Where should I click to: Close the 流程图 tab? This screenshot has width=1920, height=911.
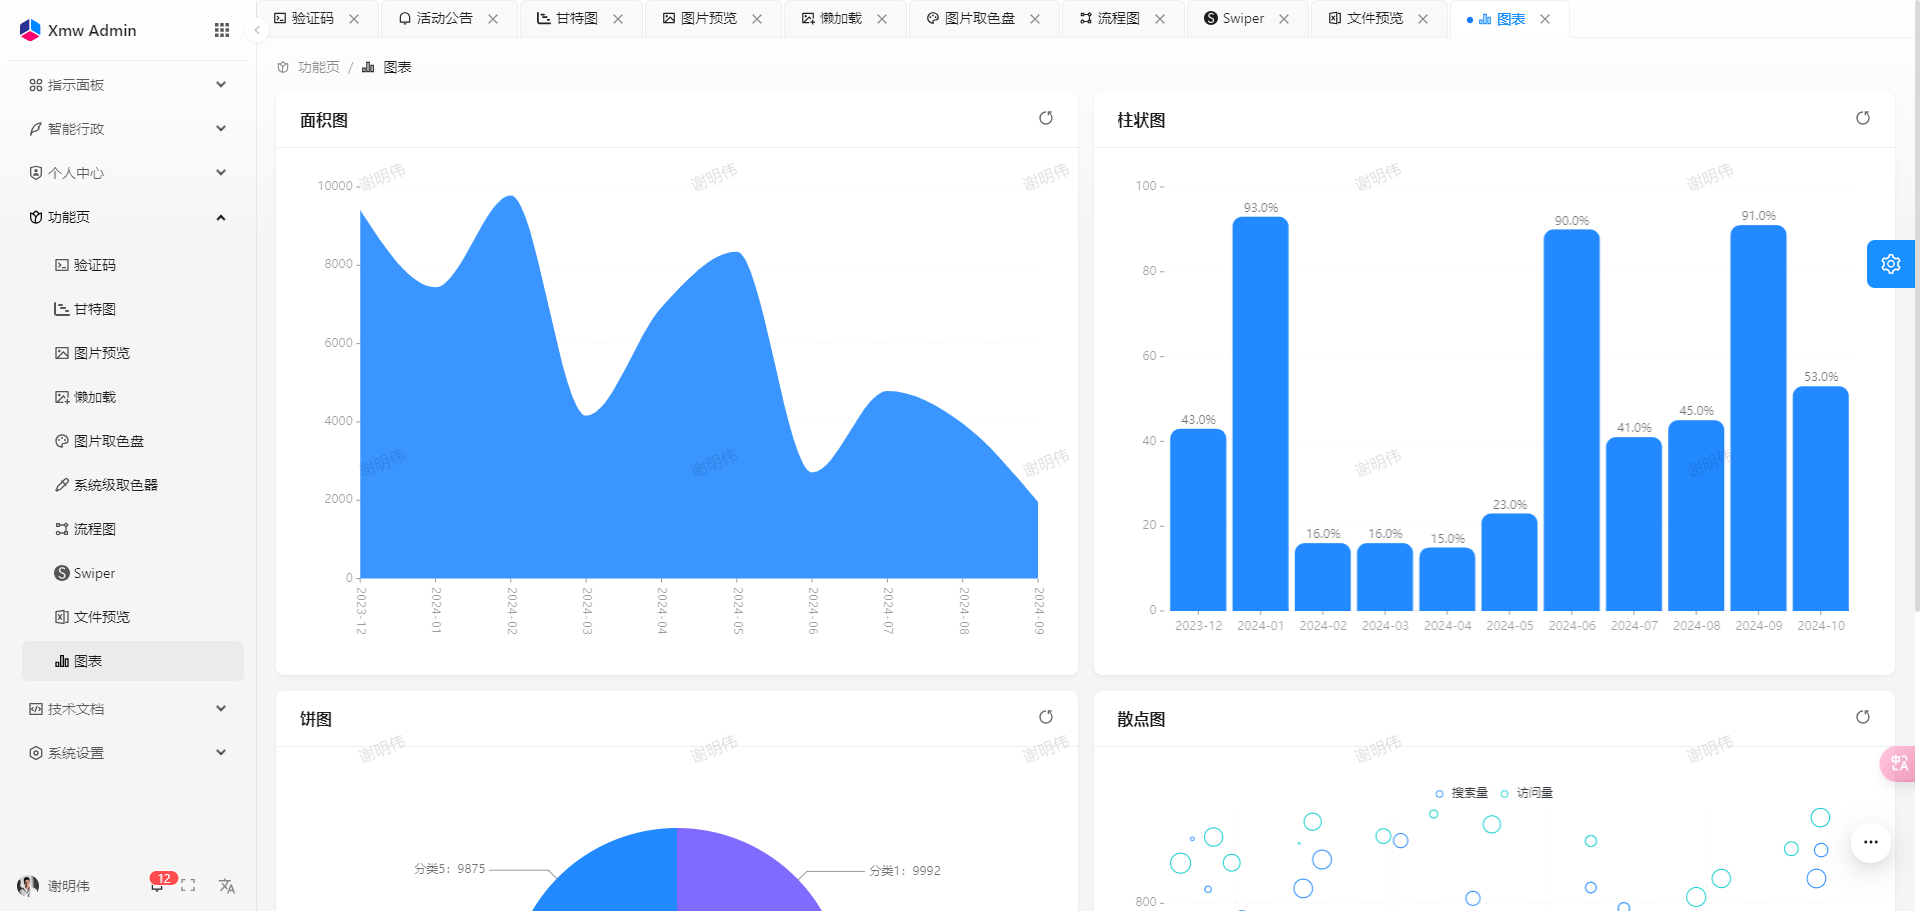point(1160,19)
